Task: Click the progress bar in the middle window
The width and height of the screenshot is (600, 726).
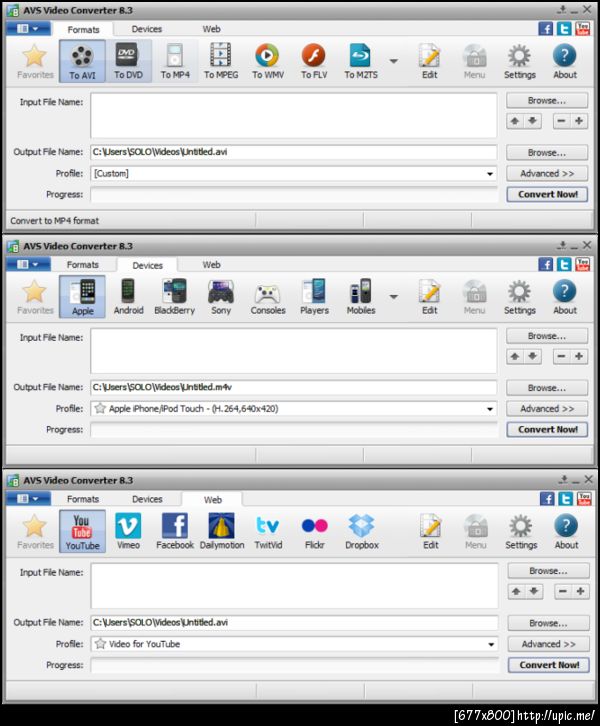Action: point(294,430)
